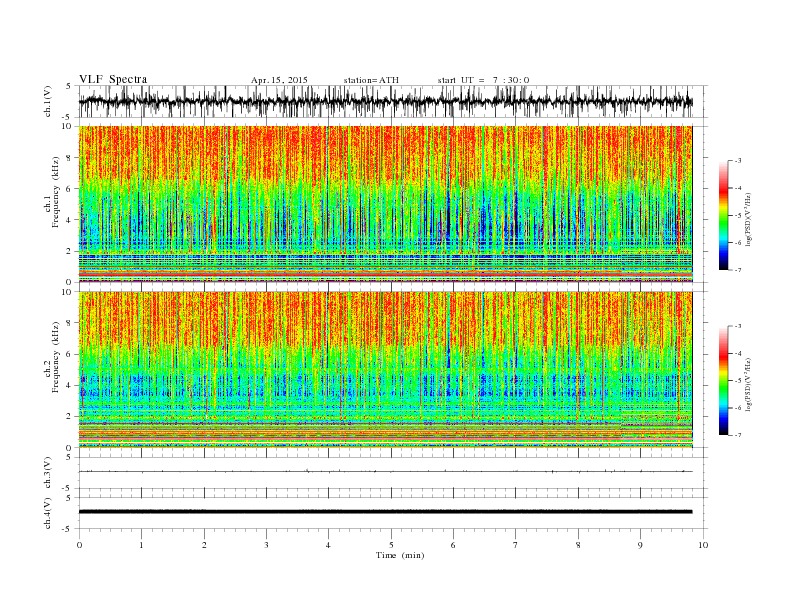This screenshot has height=612, width=792.
Task: Click the "-4" label on ch.2 color bar
Action: [738, 353]
